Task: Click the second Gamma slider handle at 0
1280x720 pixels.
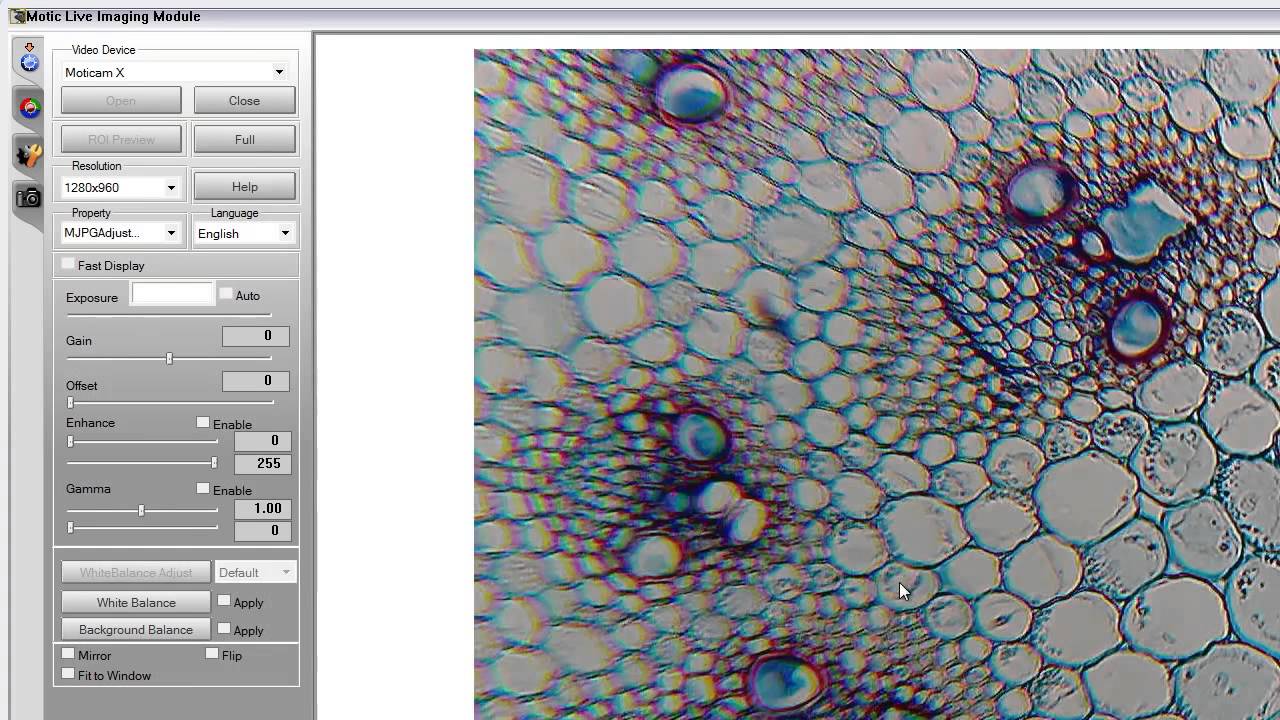Action: click(x=70, y=527)
